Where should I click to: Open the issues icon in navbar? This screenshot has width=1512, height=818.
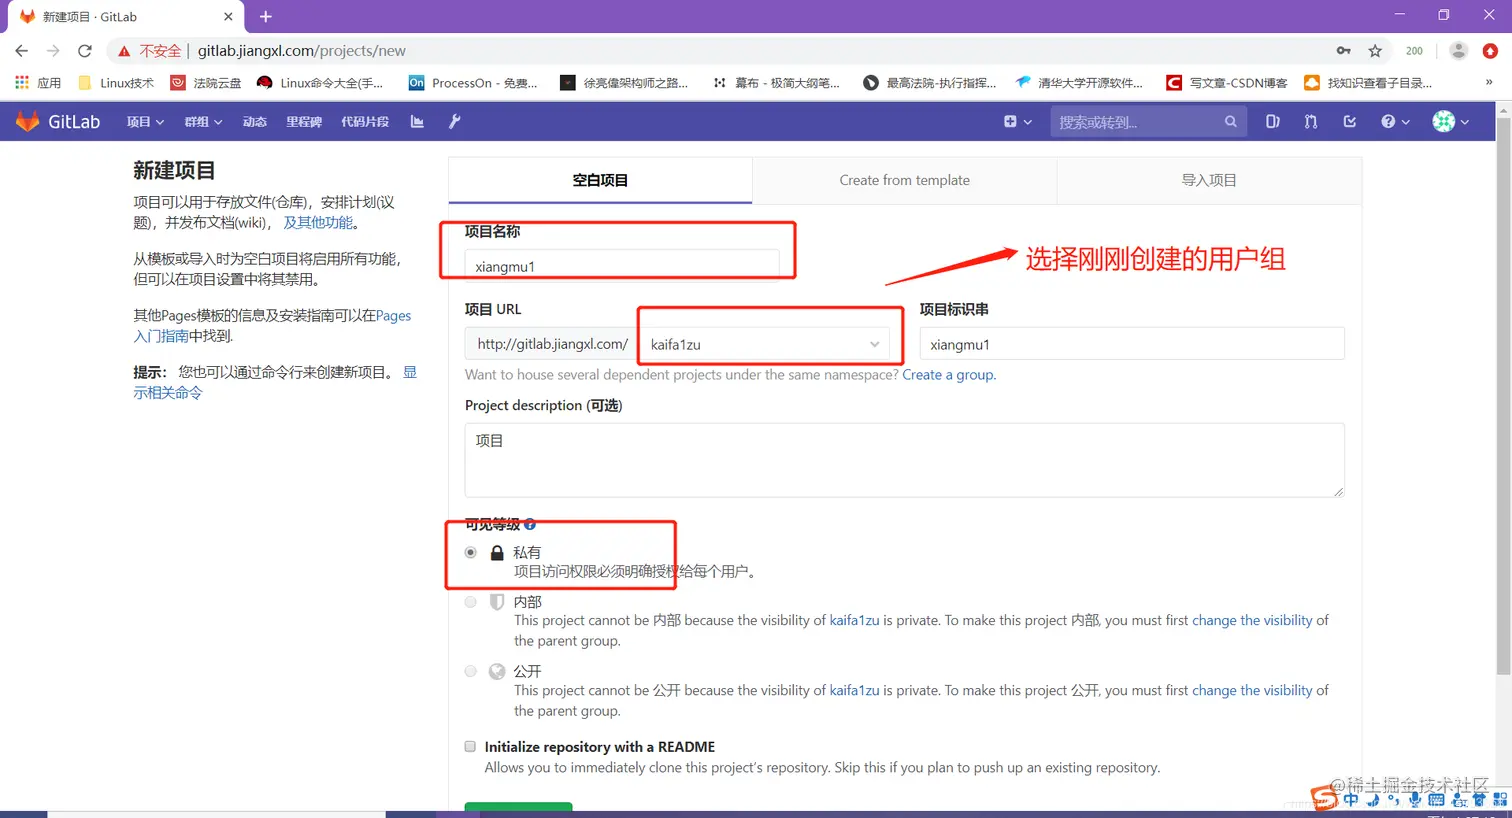click(1272, 121)
